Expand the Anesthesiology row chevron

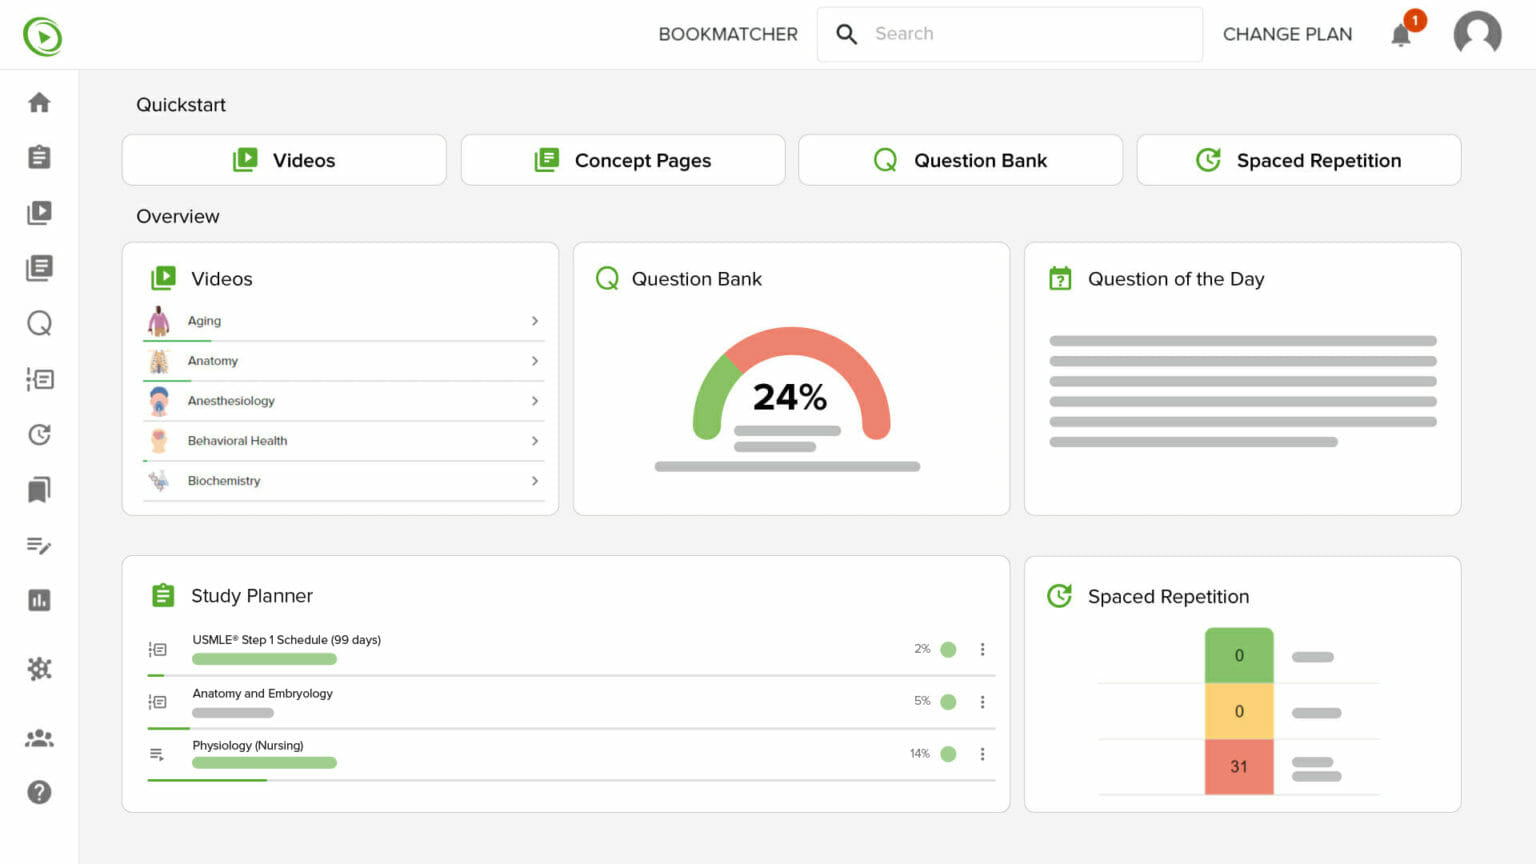click(535, 401)
